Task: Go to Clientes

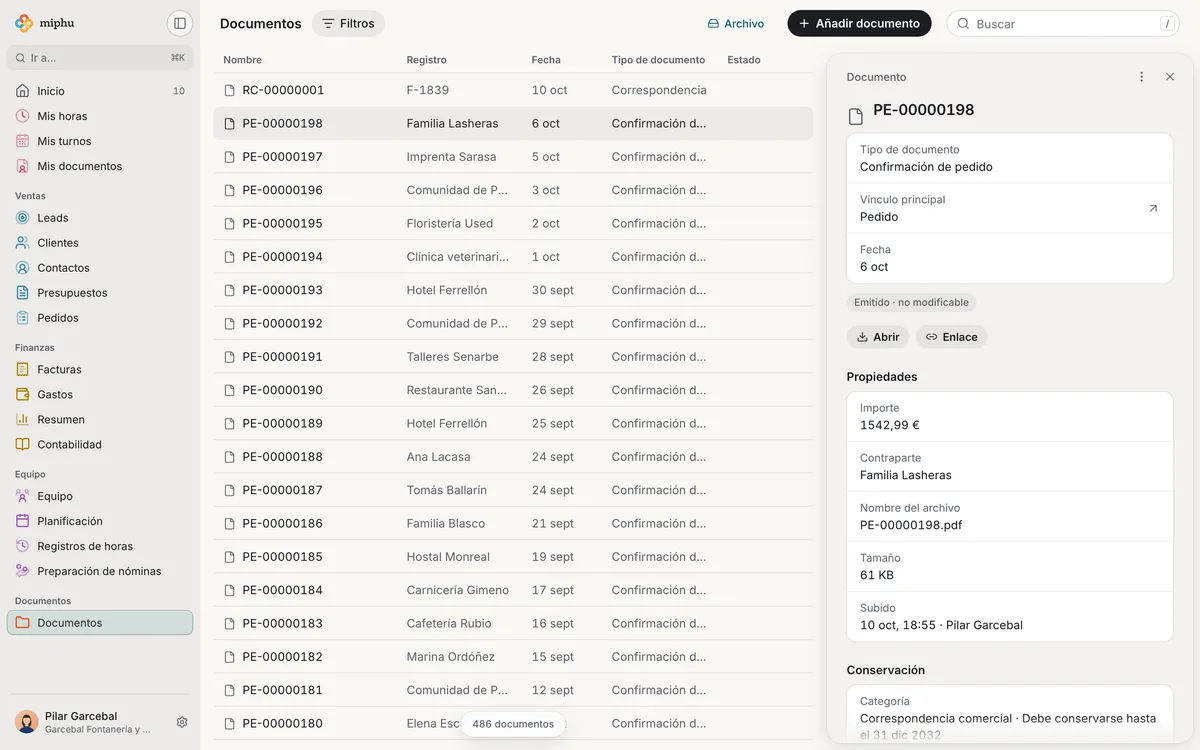Action: 100,243
